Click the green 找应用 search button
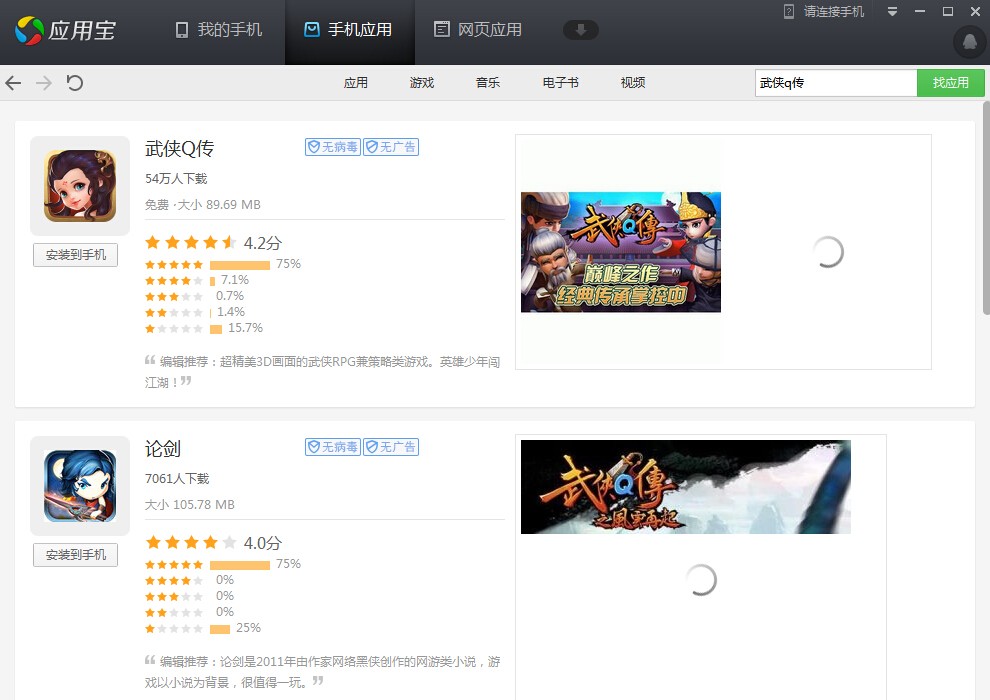Screen dimensions: 990x700 pyautogui.click(x=950, y=83)
